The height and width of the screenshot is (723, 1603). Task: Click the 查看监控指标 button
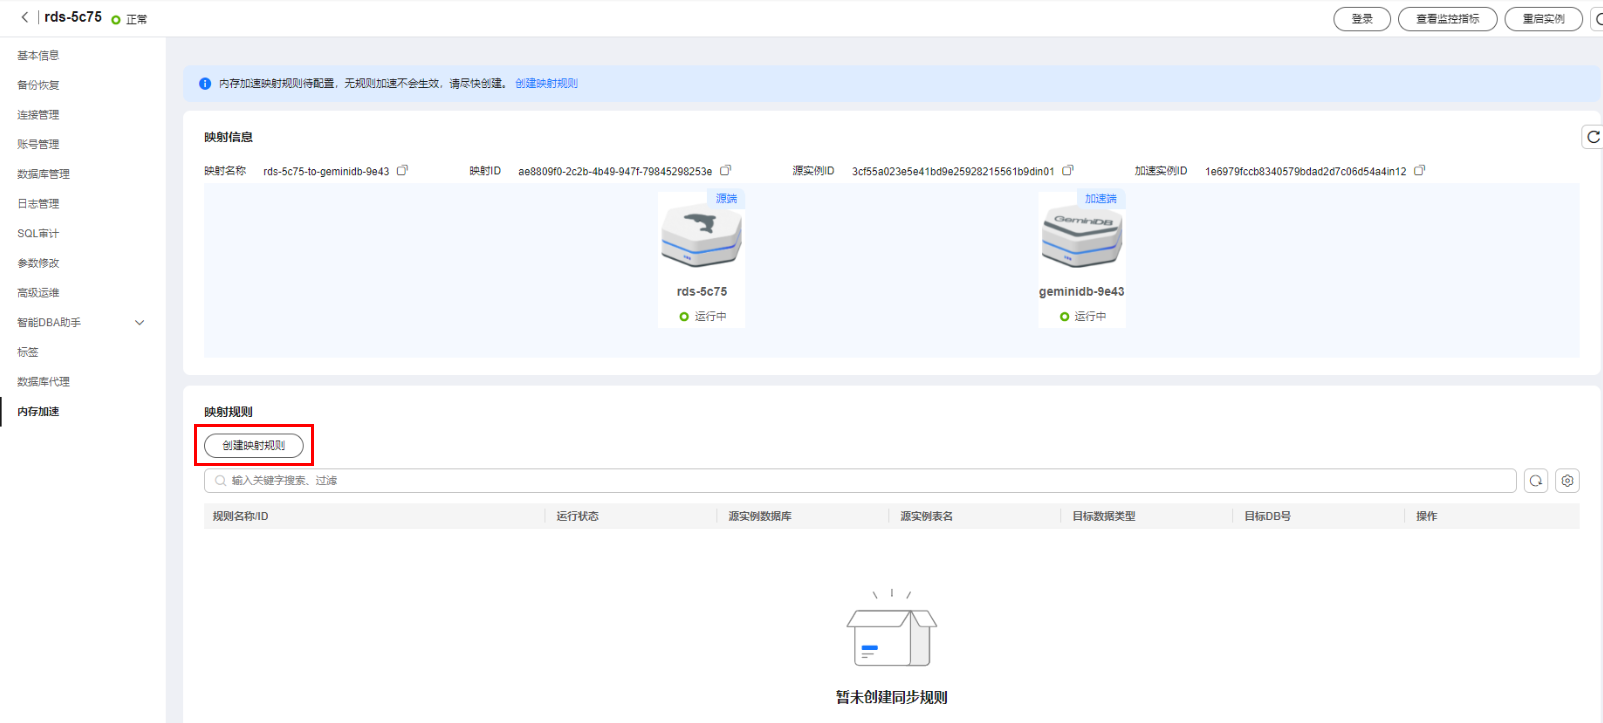pyautogui.click(x=1447, y=19)
